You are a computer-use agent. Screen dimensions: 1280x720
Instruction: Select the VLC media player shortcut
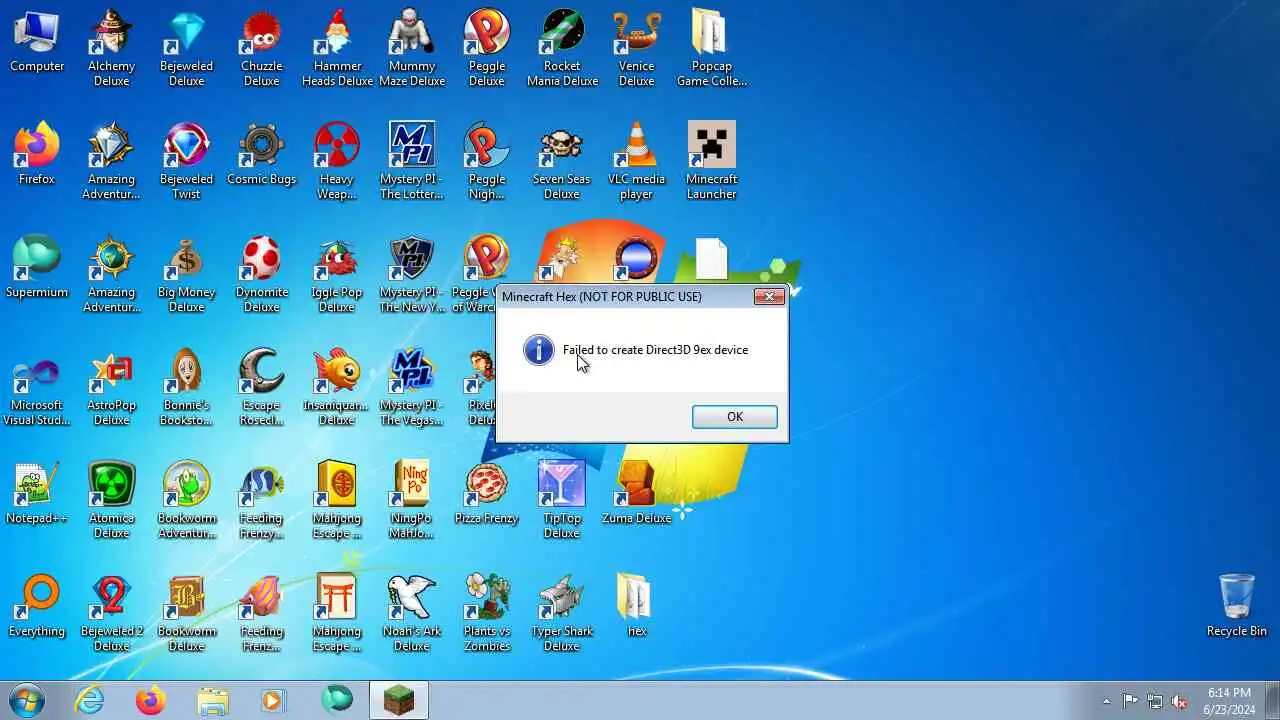(x=637, y=161)
